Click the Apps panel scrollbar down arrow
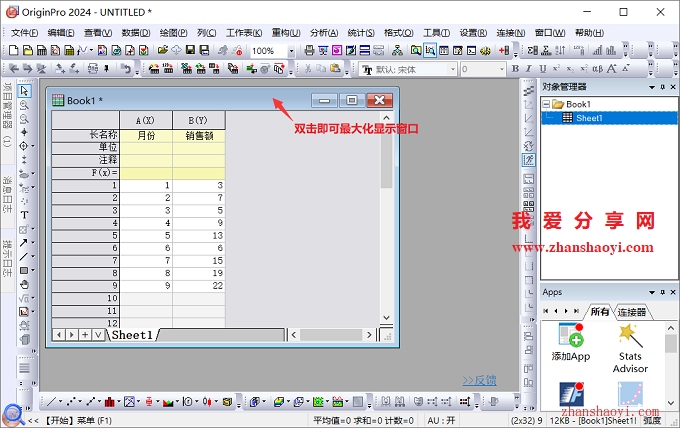The image size is (680, 428). coord(670,402)
